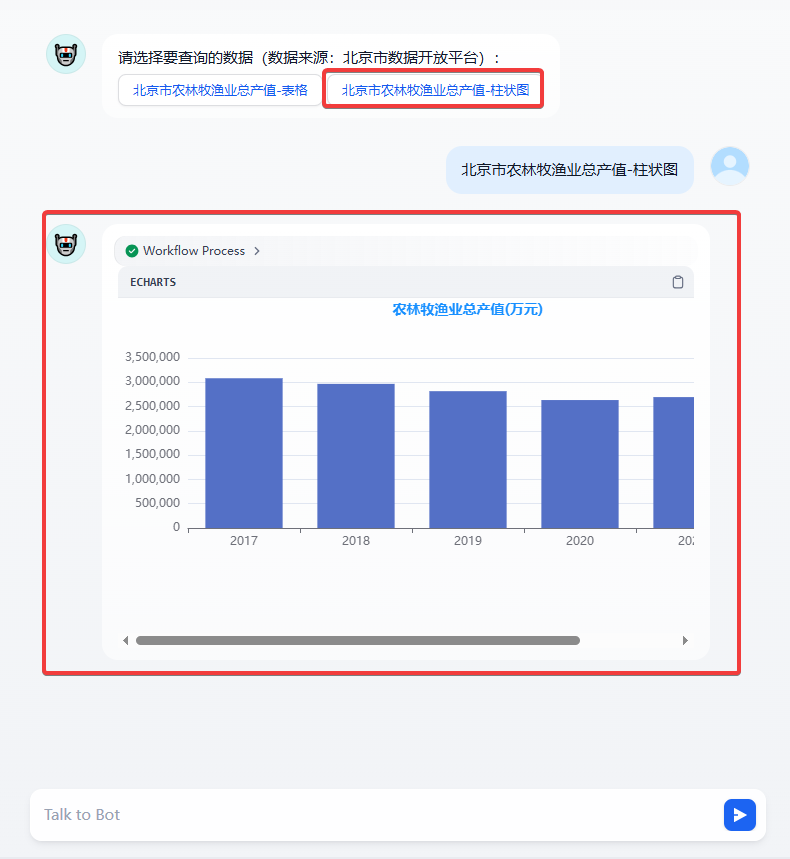The height and width of the screenshot is (859, 790).
Task: Click the Talk to Bot input field
Action: [x=378, y=815]
